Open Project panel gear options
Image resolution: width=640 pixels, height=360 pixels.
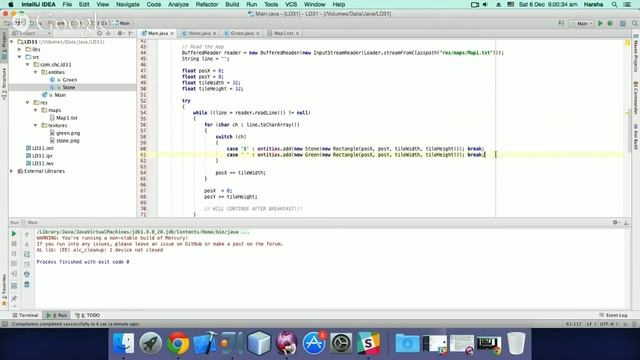[120, 33]
